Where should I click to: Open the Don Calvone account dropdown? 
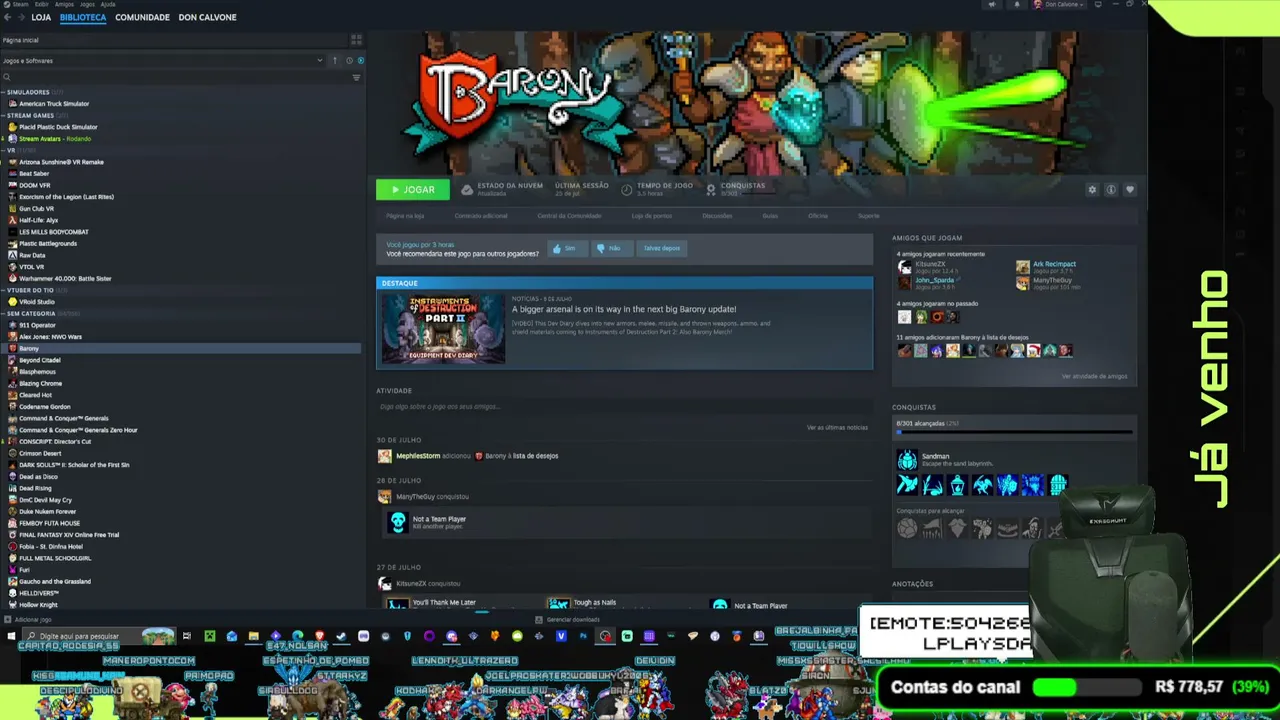(1058, 4)
